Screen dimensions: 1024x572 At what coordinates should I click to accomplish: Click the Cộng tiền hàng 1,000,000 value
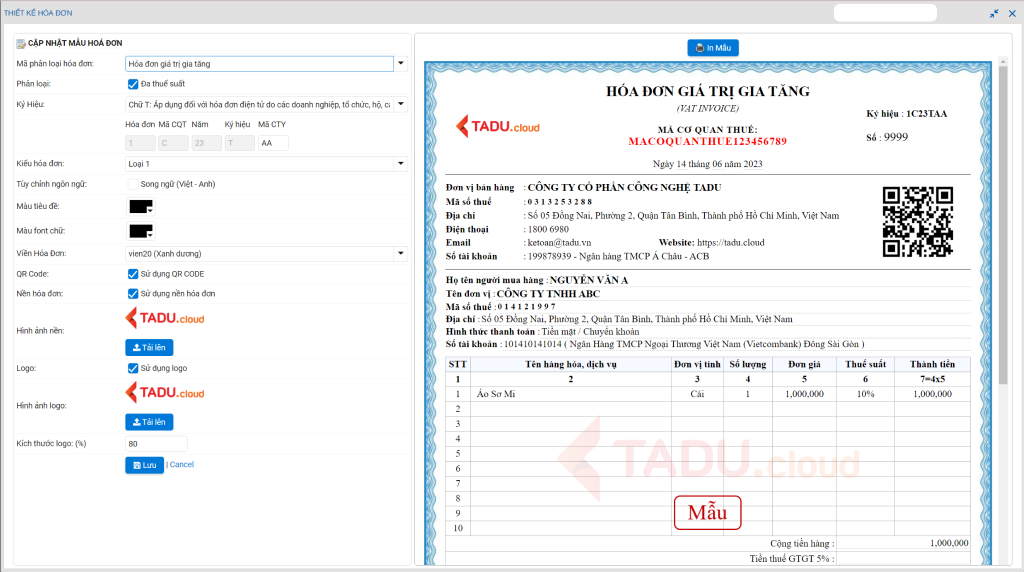point(949,543)
